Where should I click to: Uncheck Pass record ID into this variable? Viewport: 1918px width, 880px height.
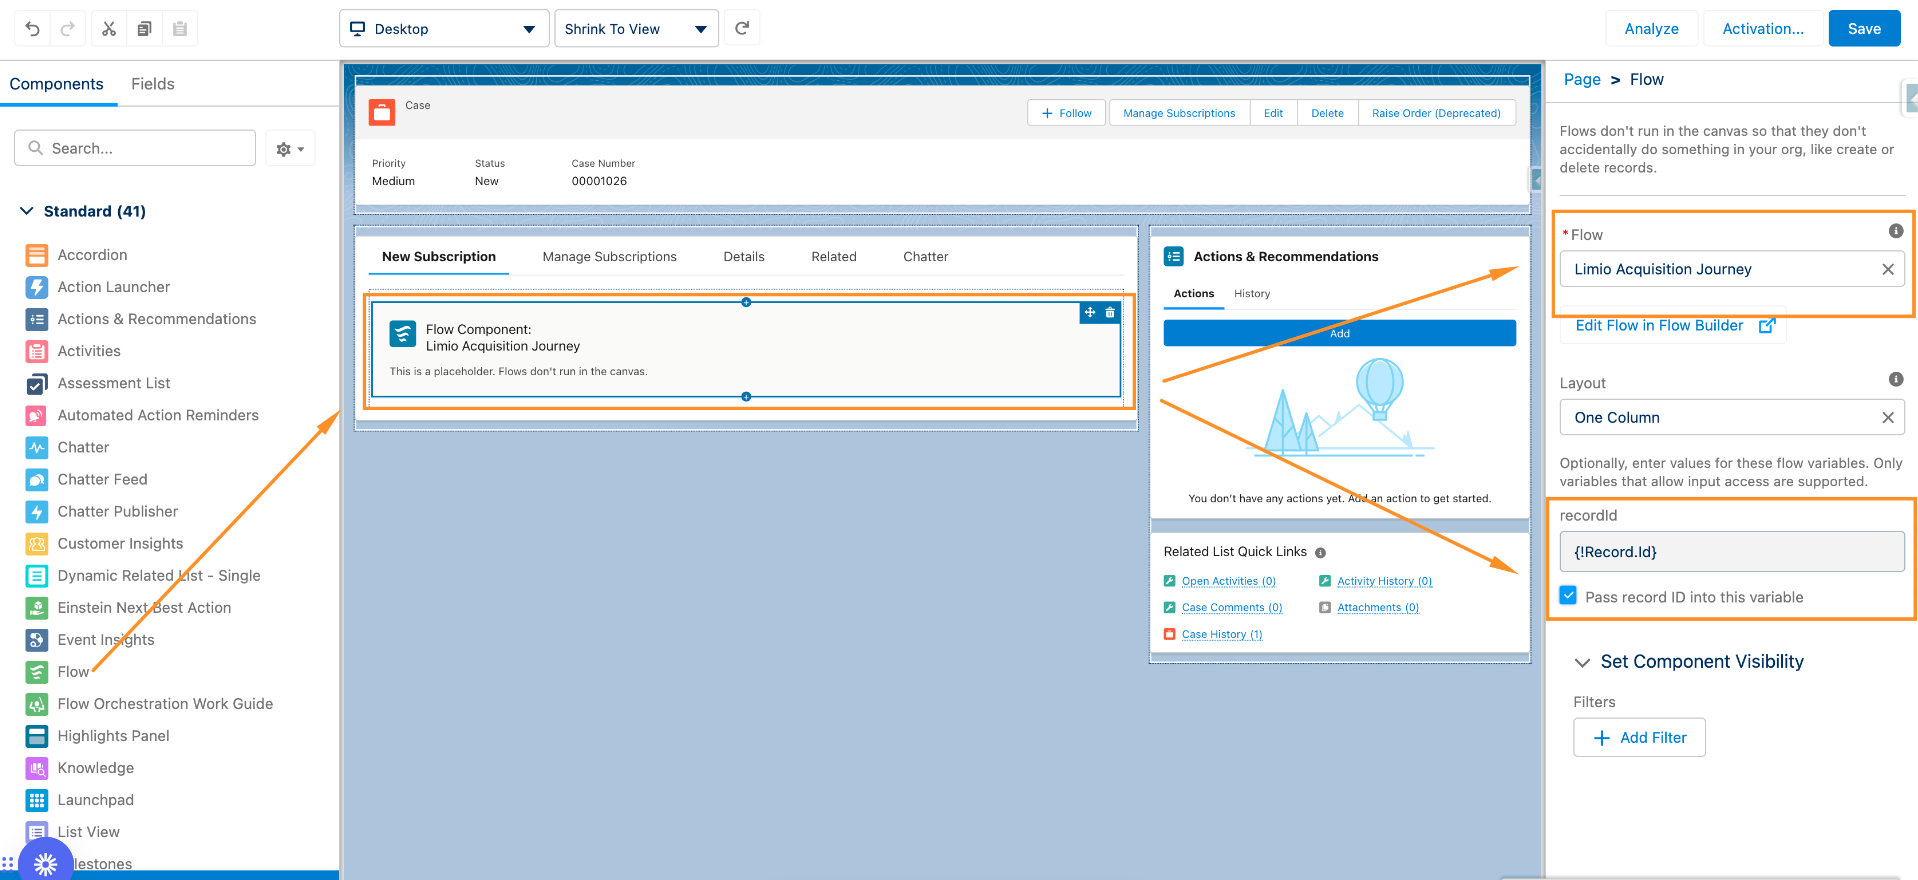1568,596
